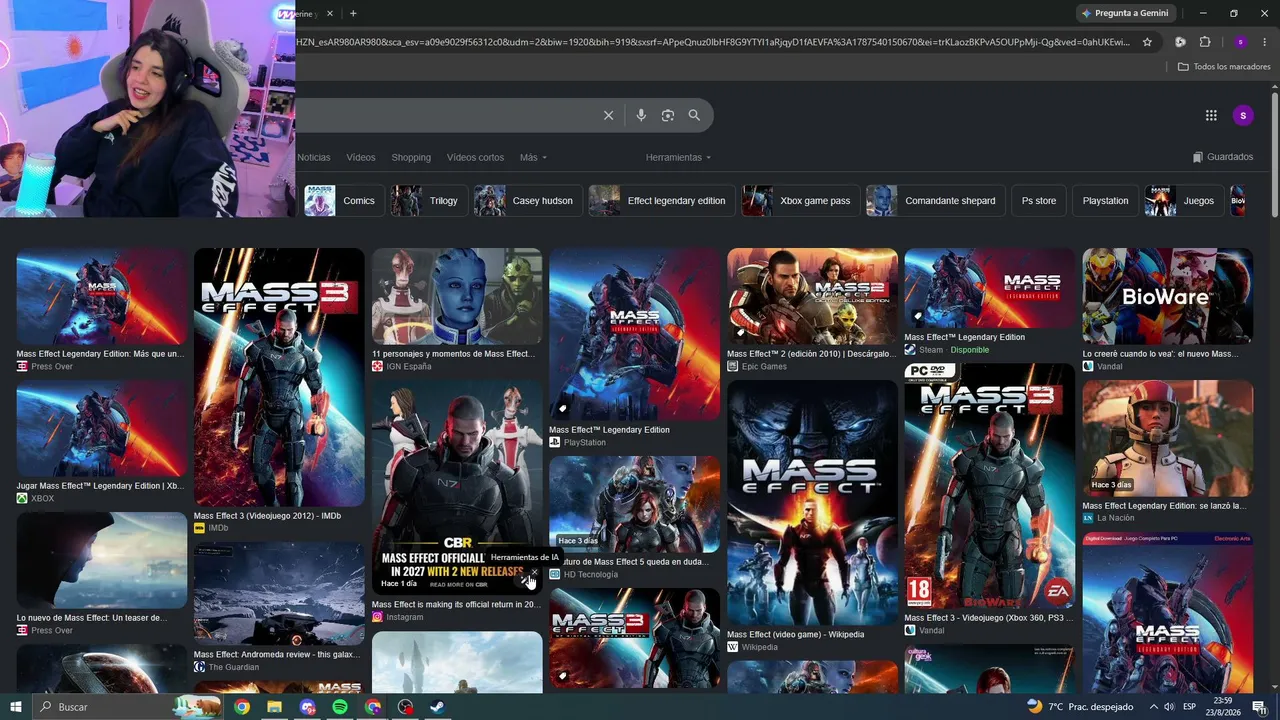Open the Windows Start menu
1280x720 pixels.
[17, 707]
